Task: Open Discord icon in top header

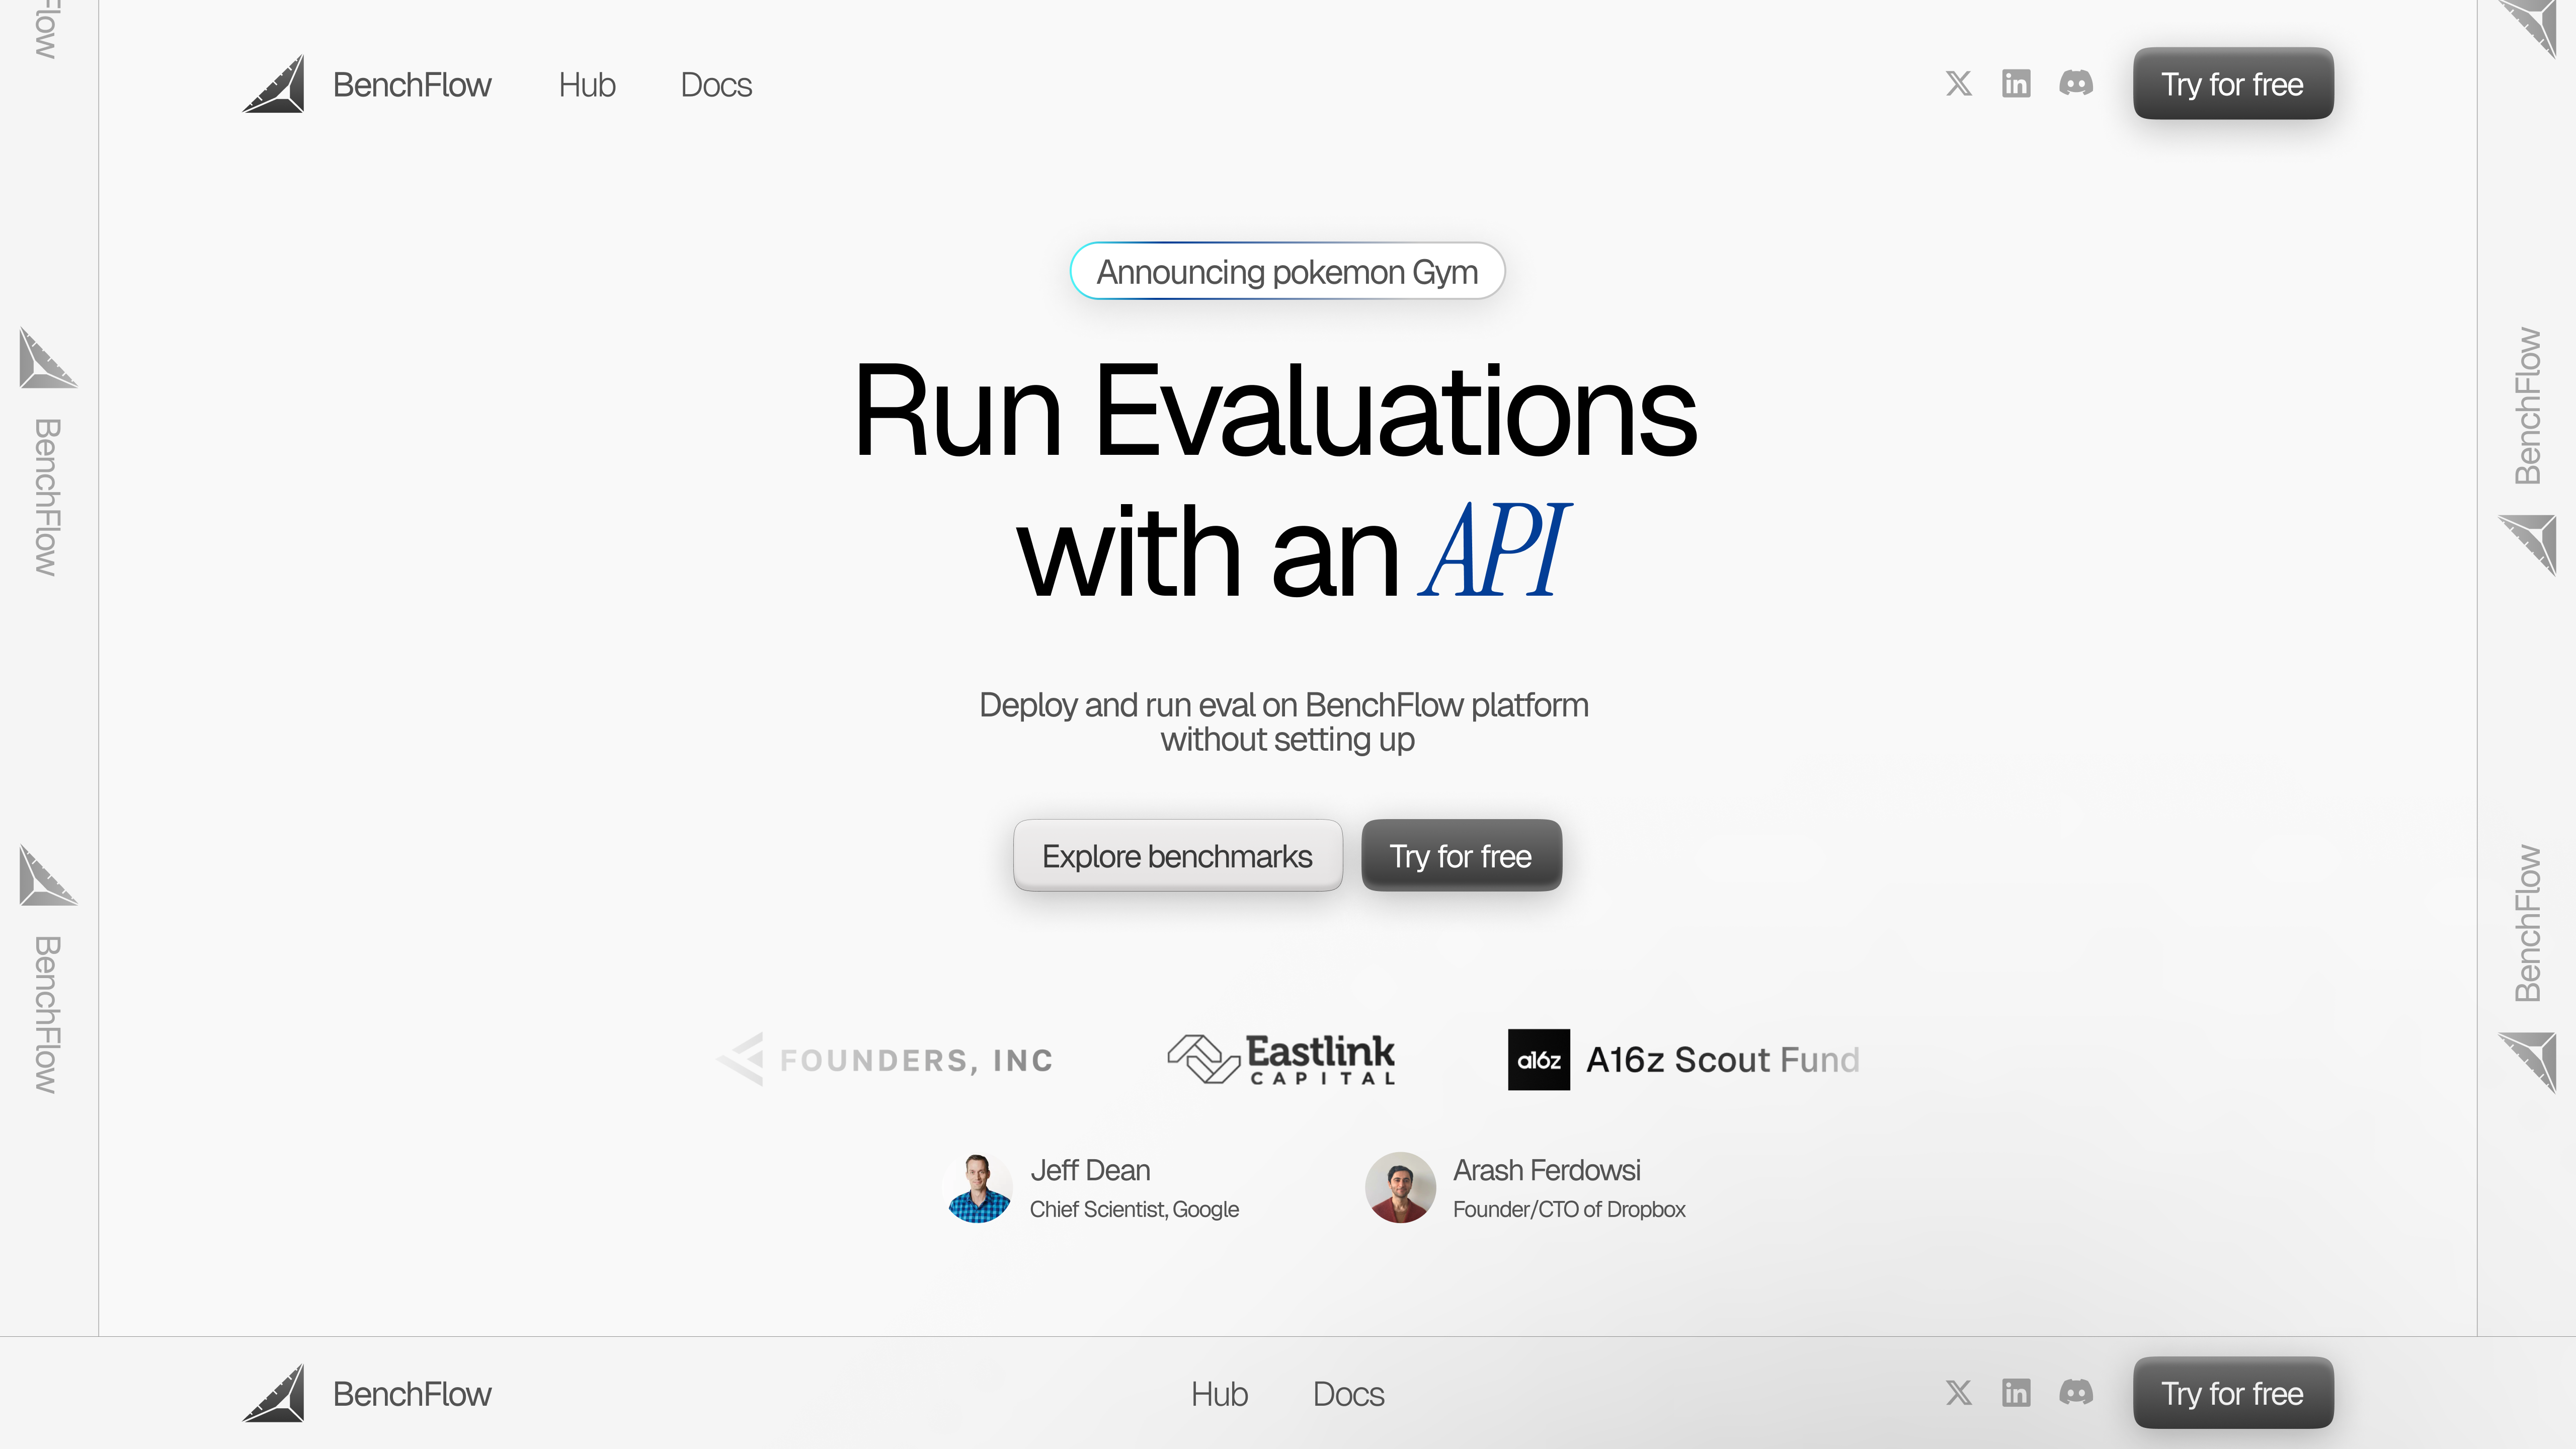Action: (x=2076, y=83)
